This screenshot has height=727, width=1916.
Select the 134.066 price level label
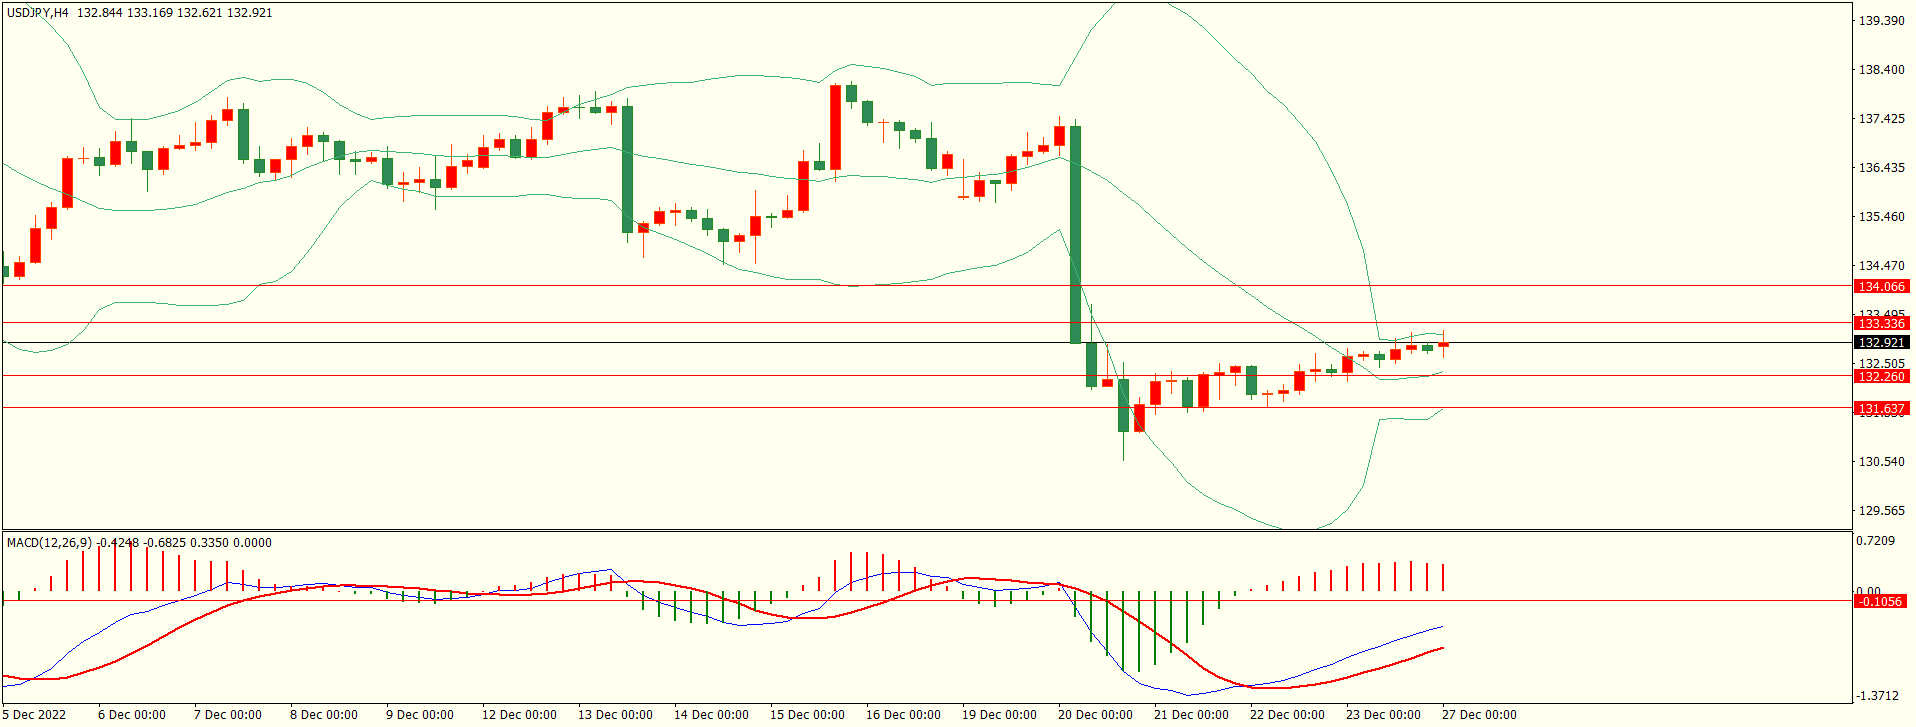coord(1881,287)
